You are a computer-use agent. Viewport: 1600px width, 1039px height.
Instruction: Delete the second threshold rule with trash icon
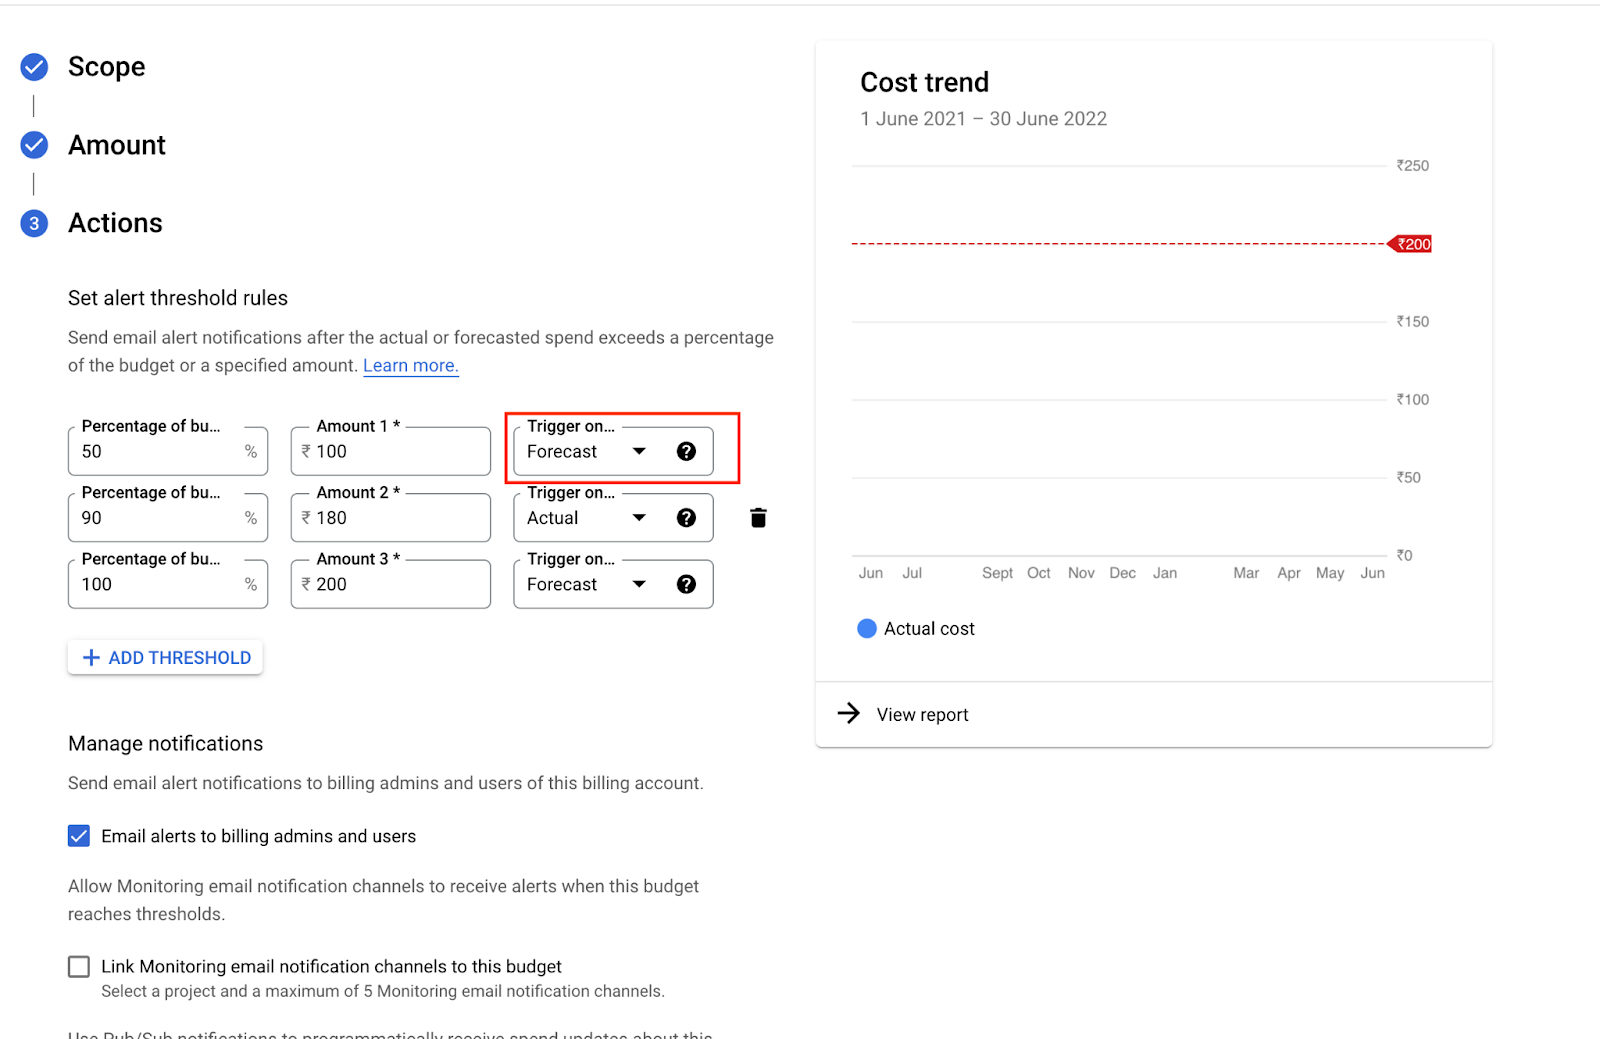(x=757, y=517)
